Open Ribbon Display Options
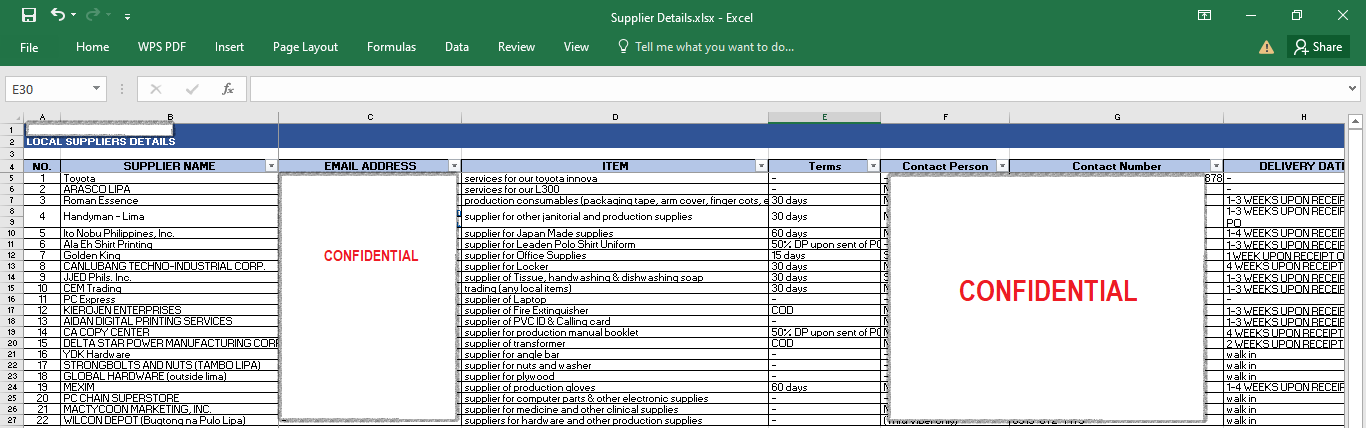This screenshot has width=1366, height=428. 1205,15
